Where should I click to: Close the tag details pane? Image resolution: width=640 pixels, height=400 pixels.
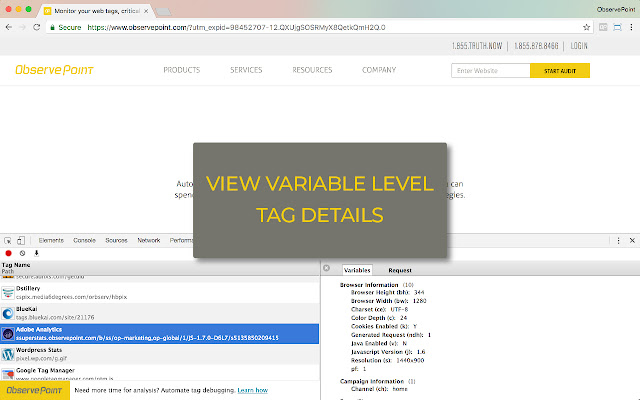coord(327,268)
